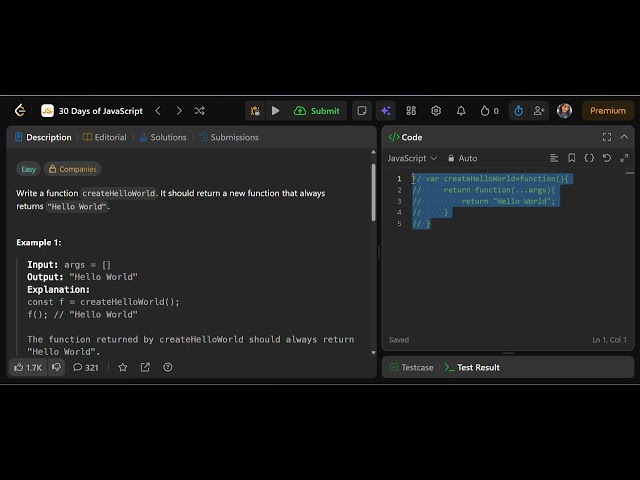
Task: Open the curly braces snippet icon
Action: coord(589,158)
